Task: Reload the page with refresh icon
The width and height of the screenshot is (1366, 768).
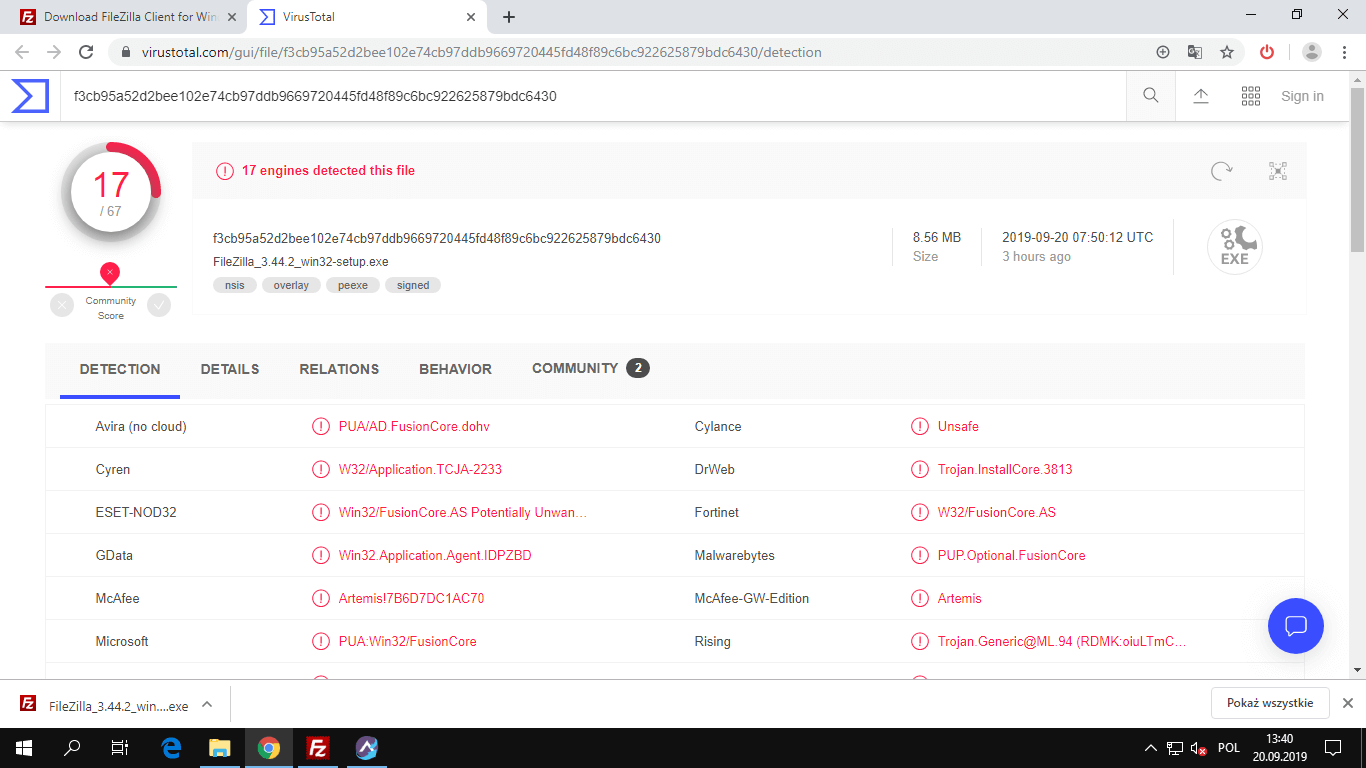Action: click(x=86, y=52)
